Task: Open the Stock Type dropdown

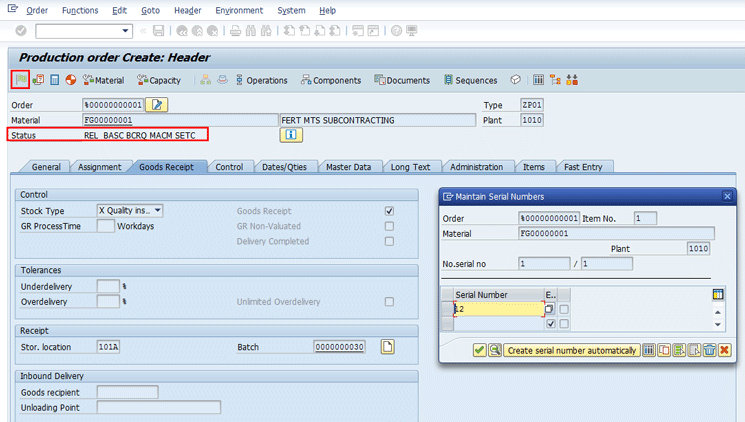Action: (157, 211)
